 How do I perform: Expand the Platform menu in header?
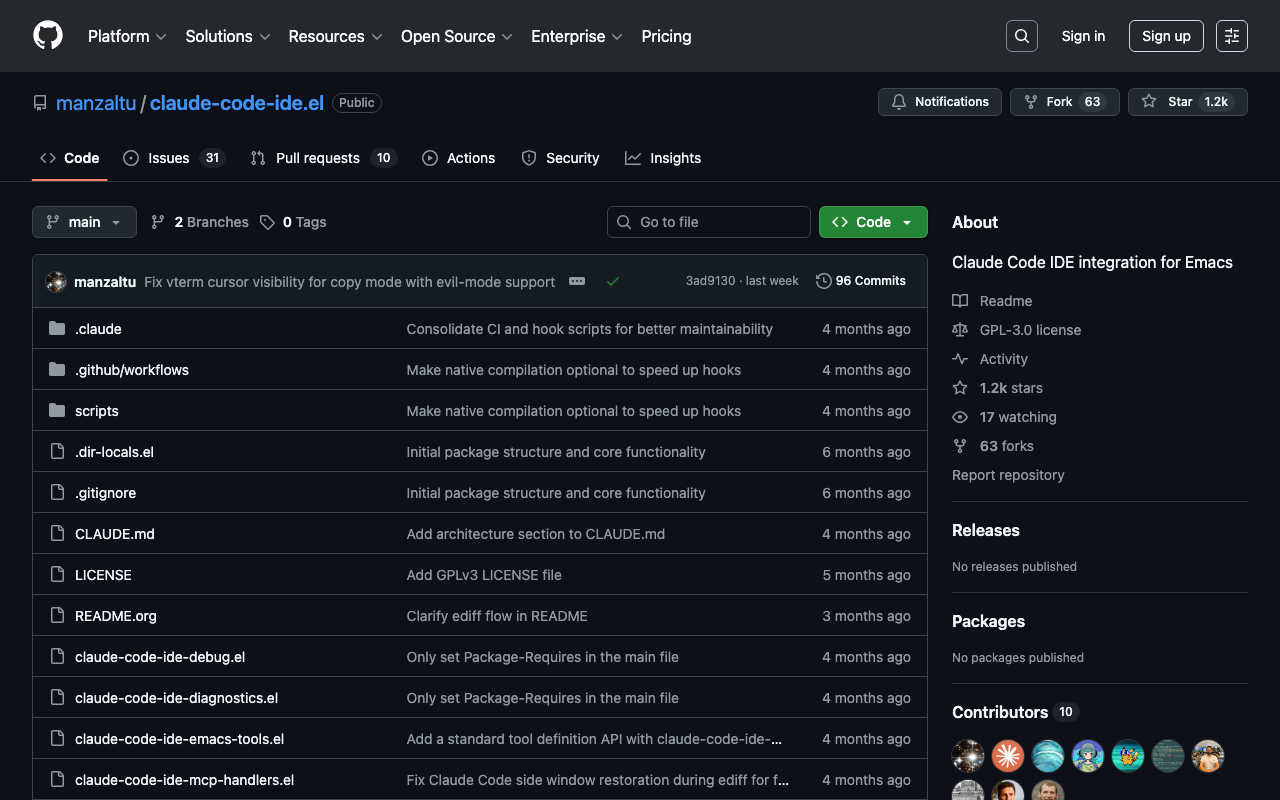coord(127,36)
